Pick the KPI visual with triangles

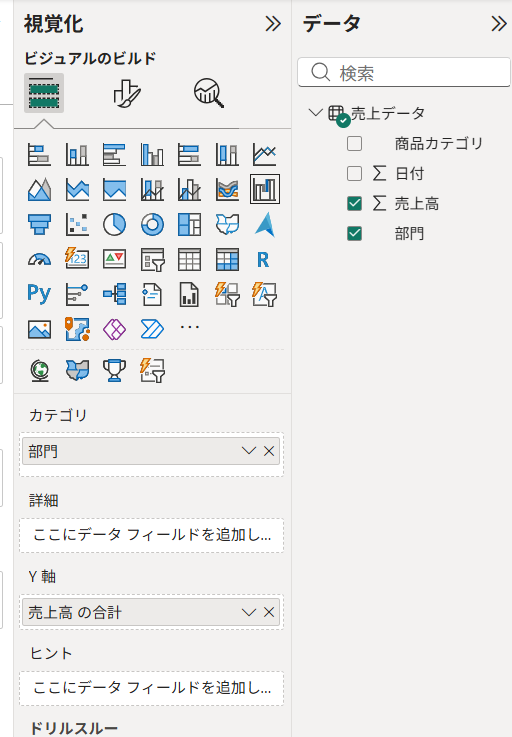[x=115, y=259]
